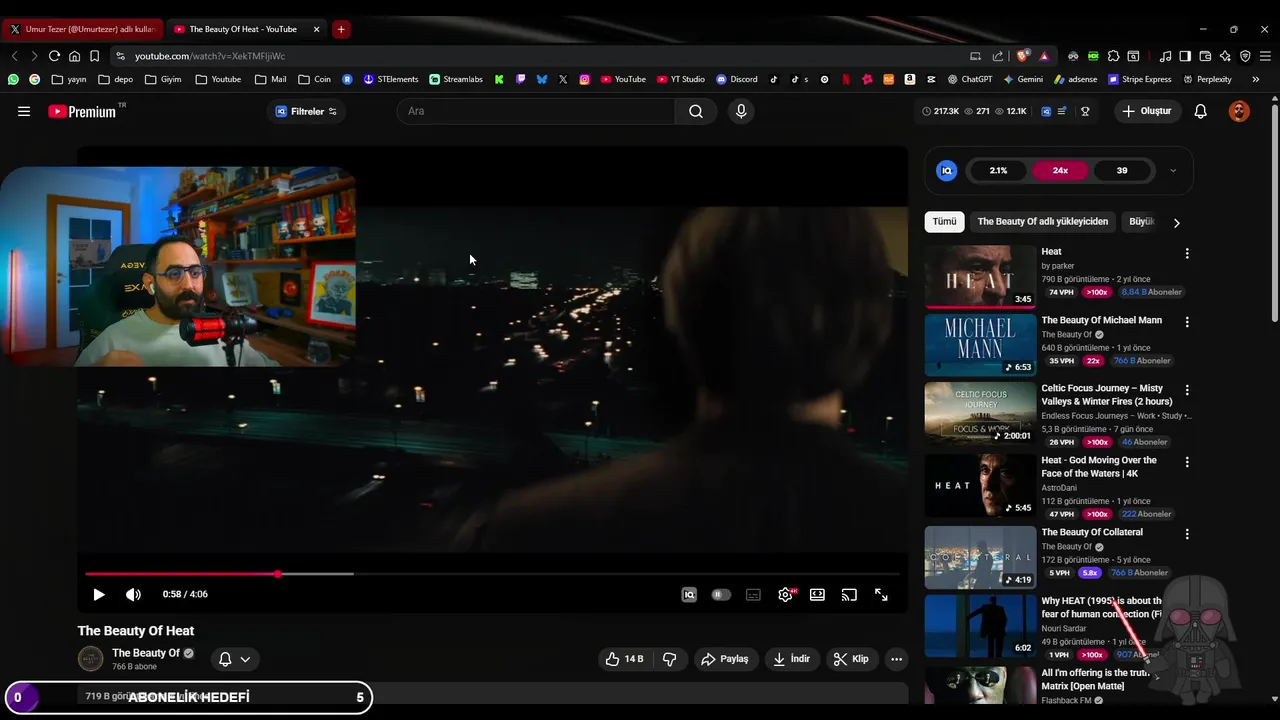Like the video (14 B)
Image resolution: width=1280 pixels, height=720 pixels.
pyautogui.click(x=625, y=659)
